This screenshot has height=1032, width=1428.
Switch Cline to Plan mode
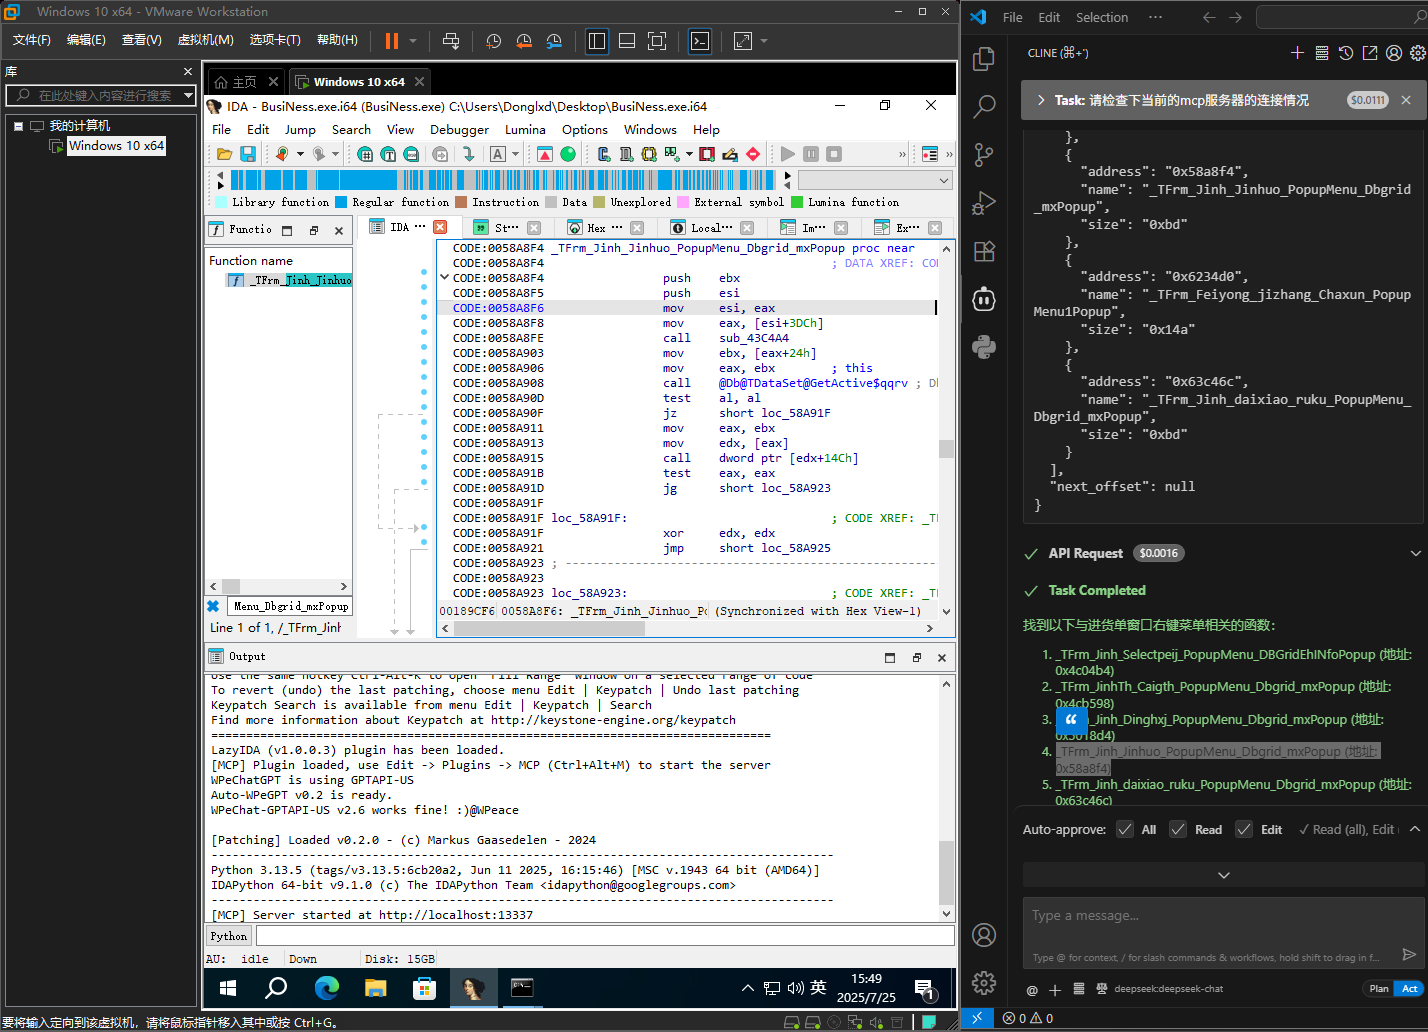[x=1378, y=988]
